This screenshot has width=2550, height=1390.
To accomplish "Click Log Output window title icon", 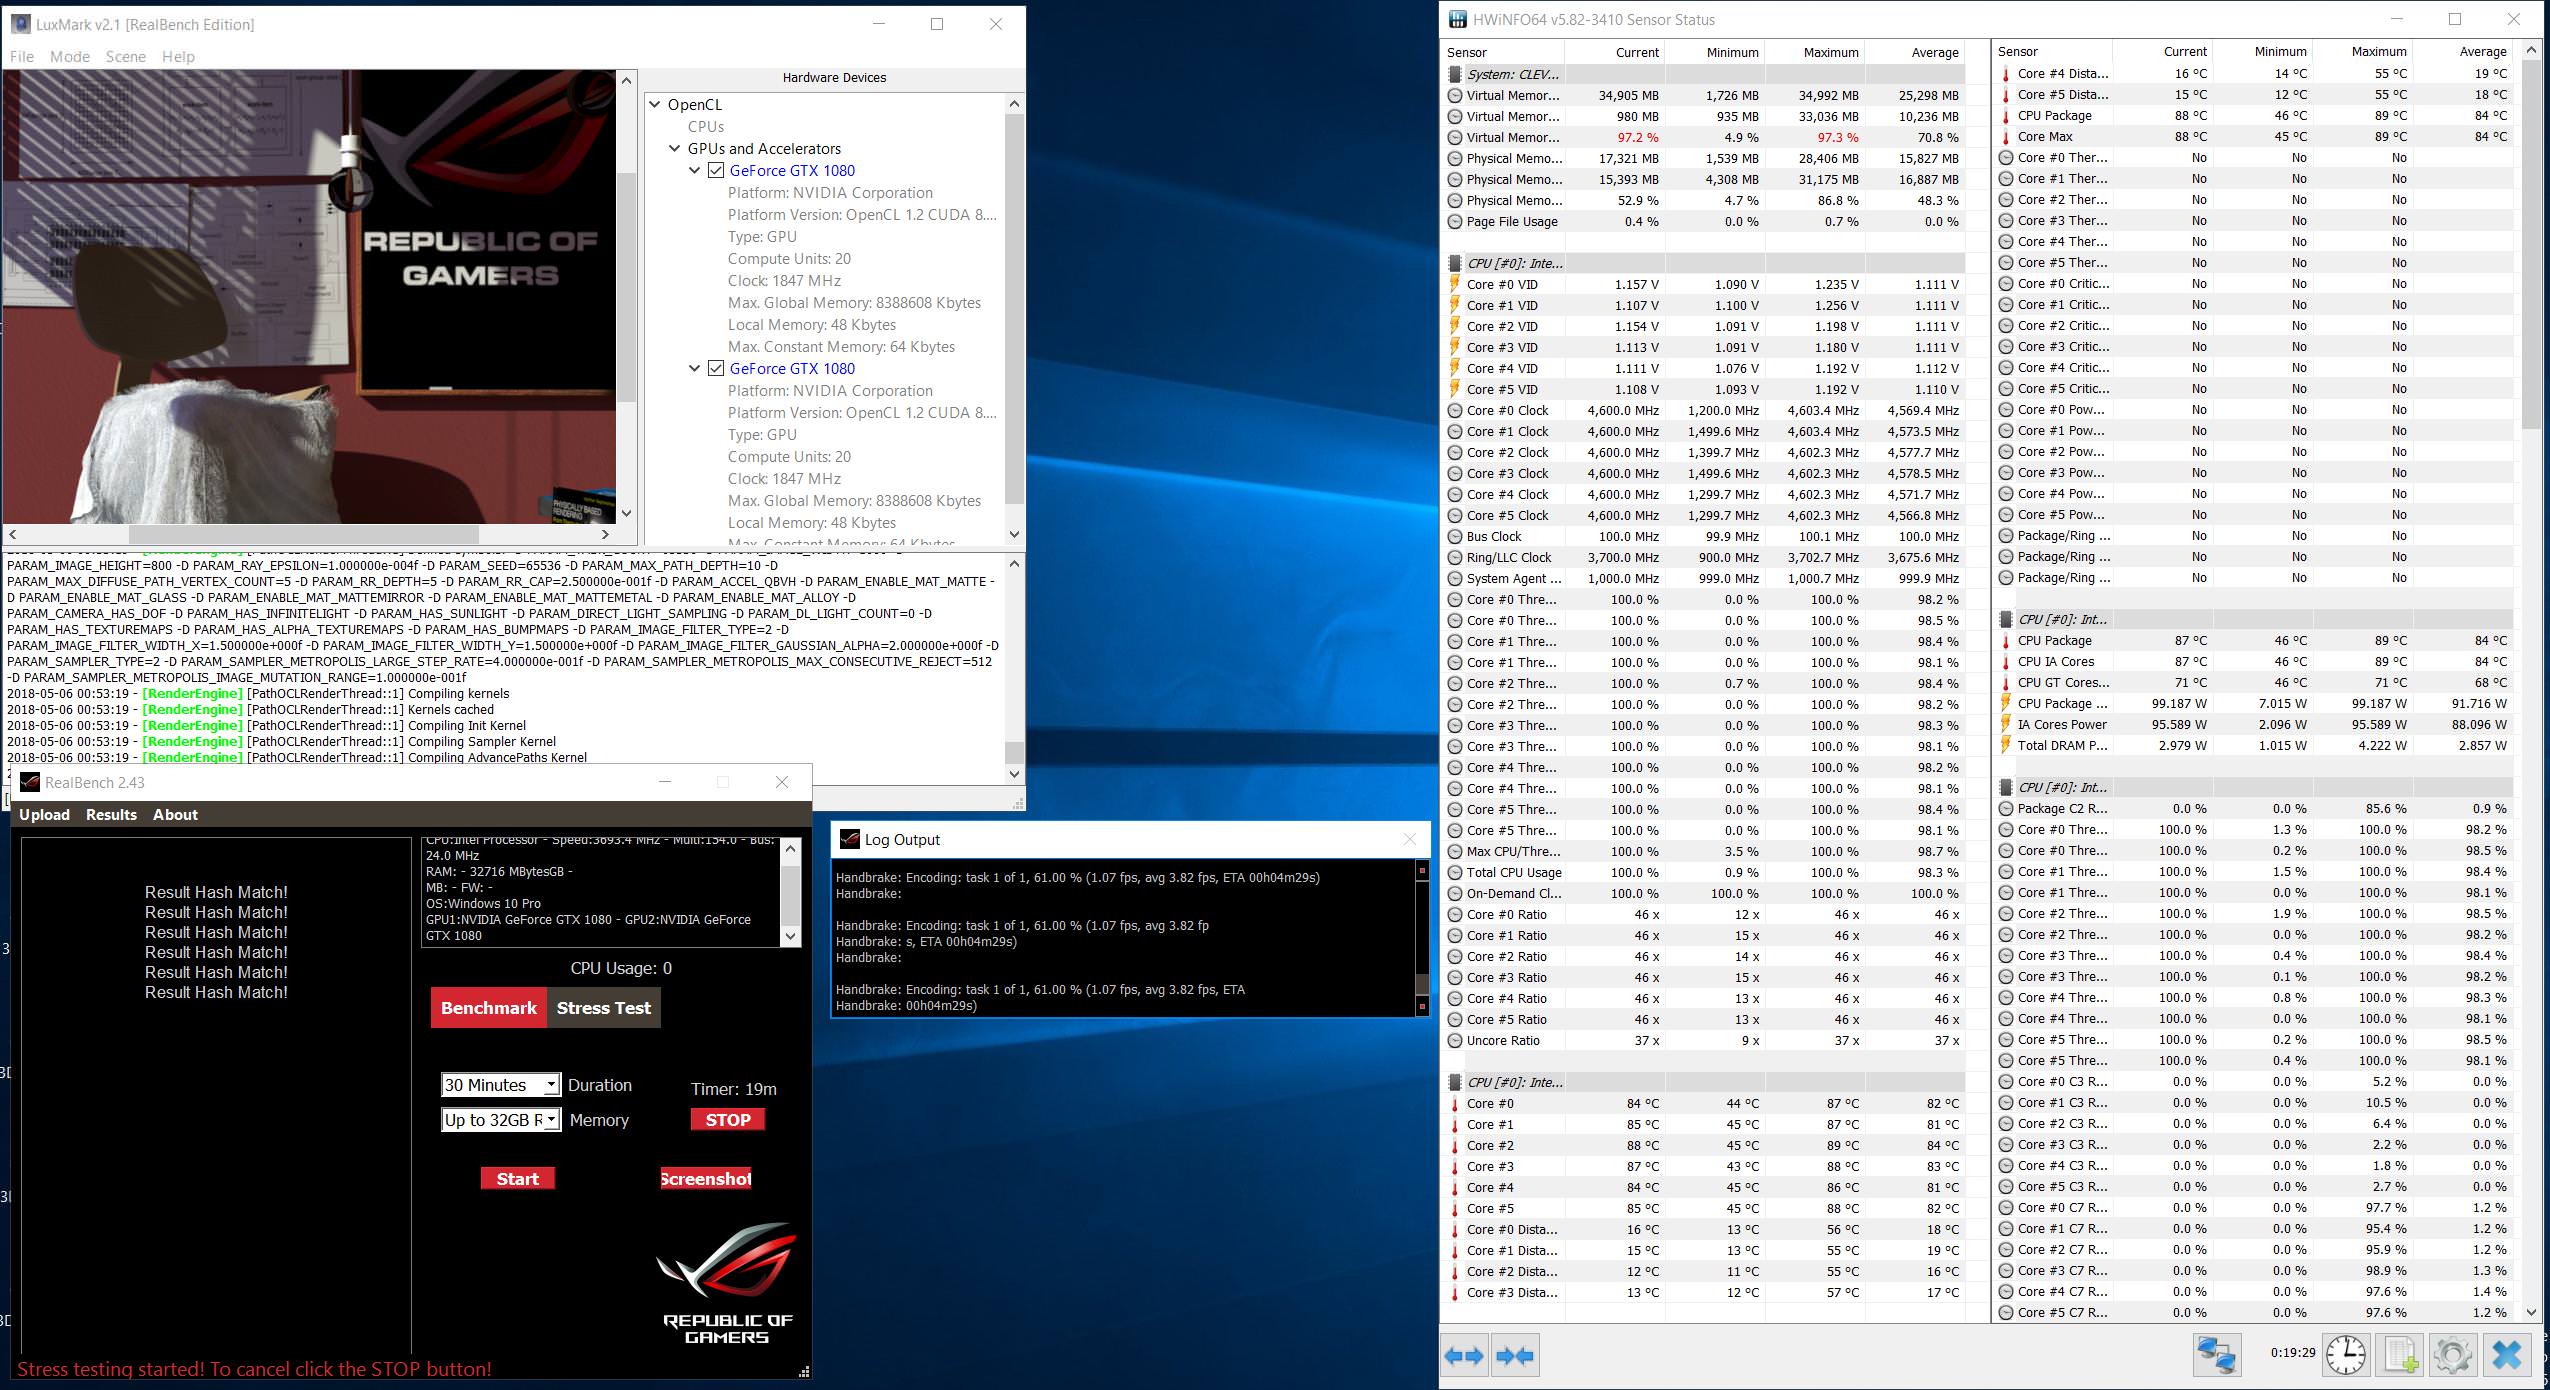I will (849, 839).
